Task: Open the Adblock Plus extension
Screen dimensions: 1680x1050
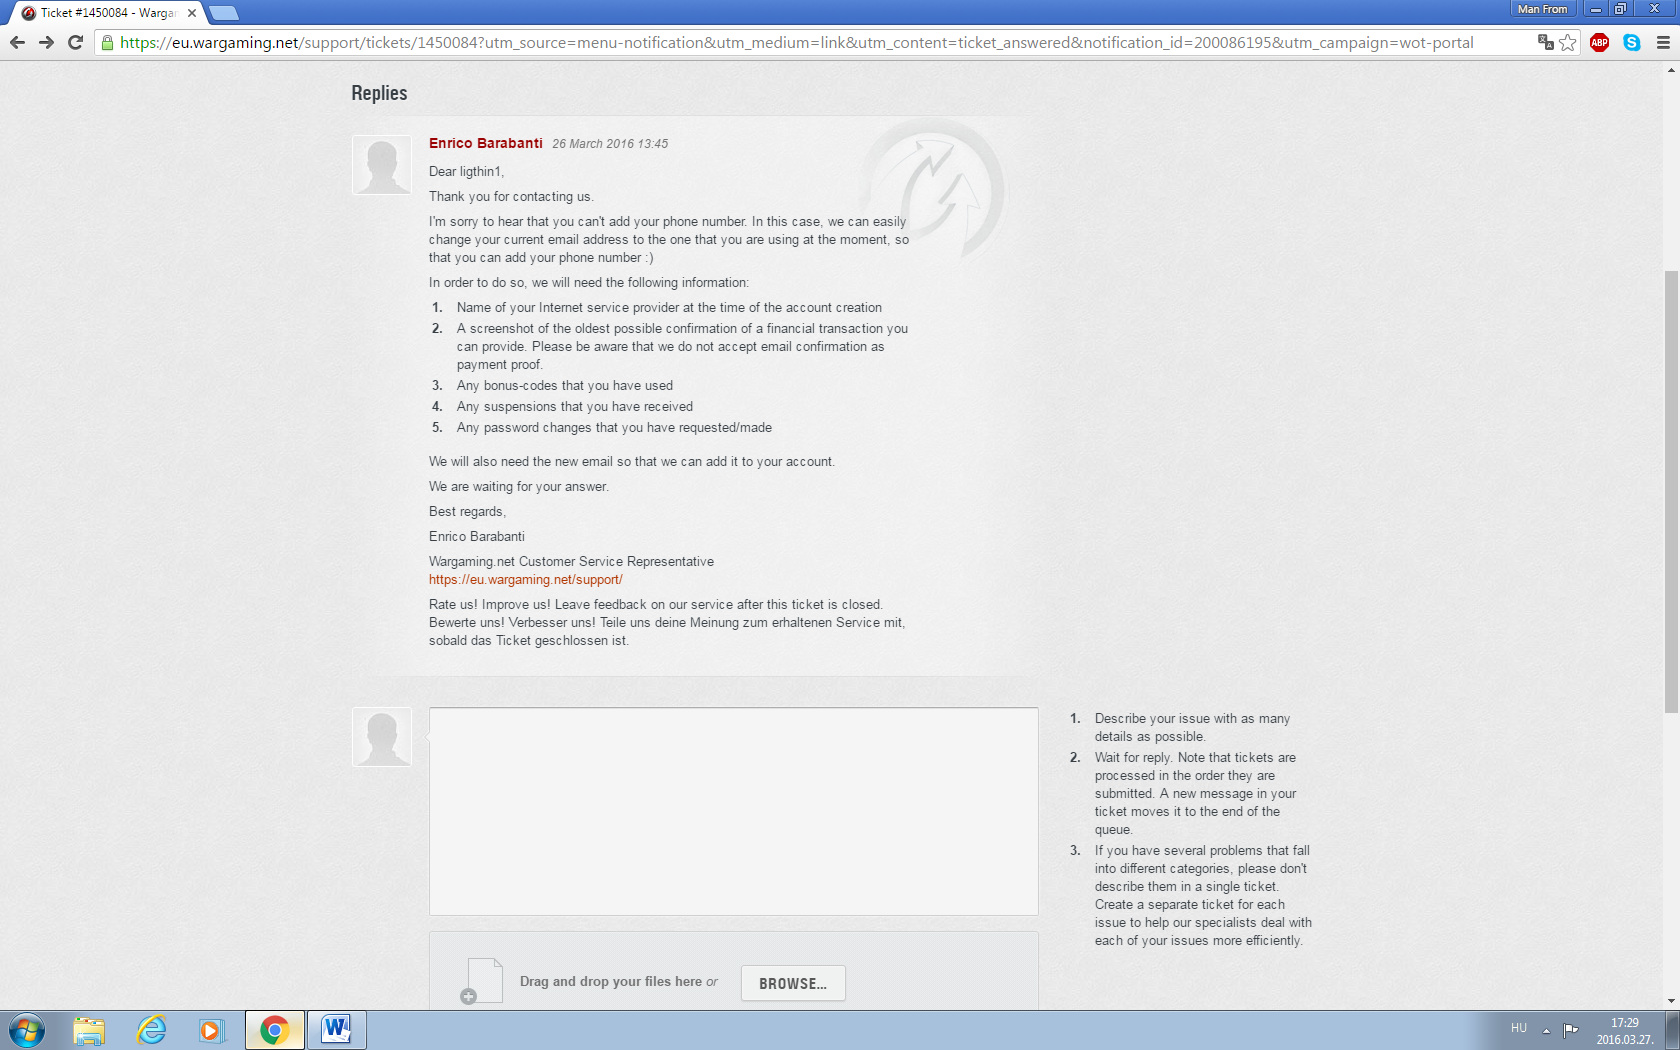Action: (x=1599, y=42)
